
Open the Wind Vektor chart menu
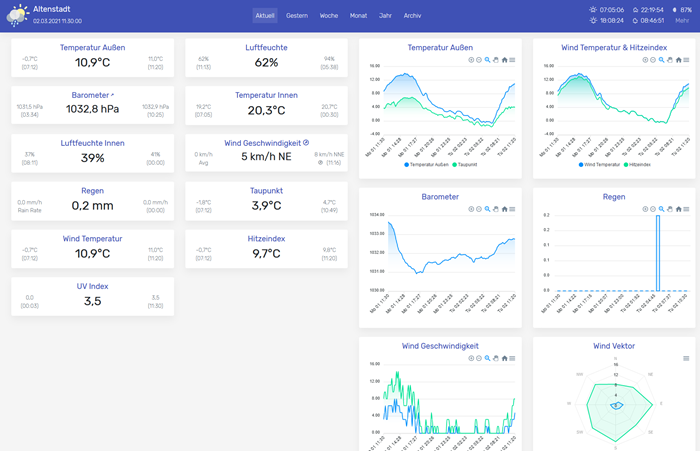(686, 358)
